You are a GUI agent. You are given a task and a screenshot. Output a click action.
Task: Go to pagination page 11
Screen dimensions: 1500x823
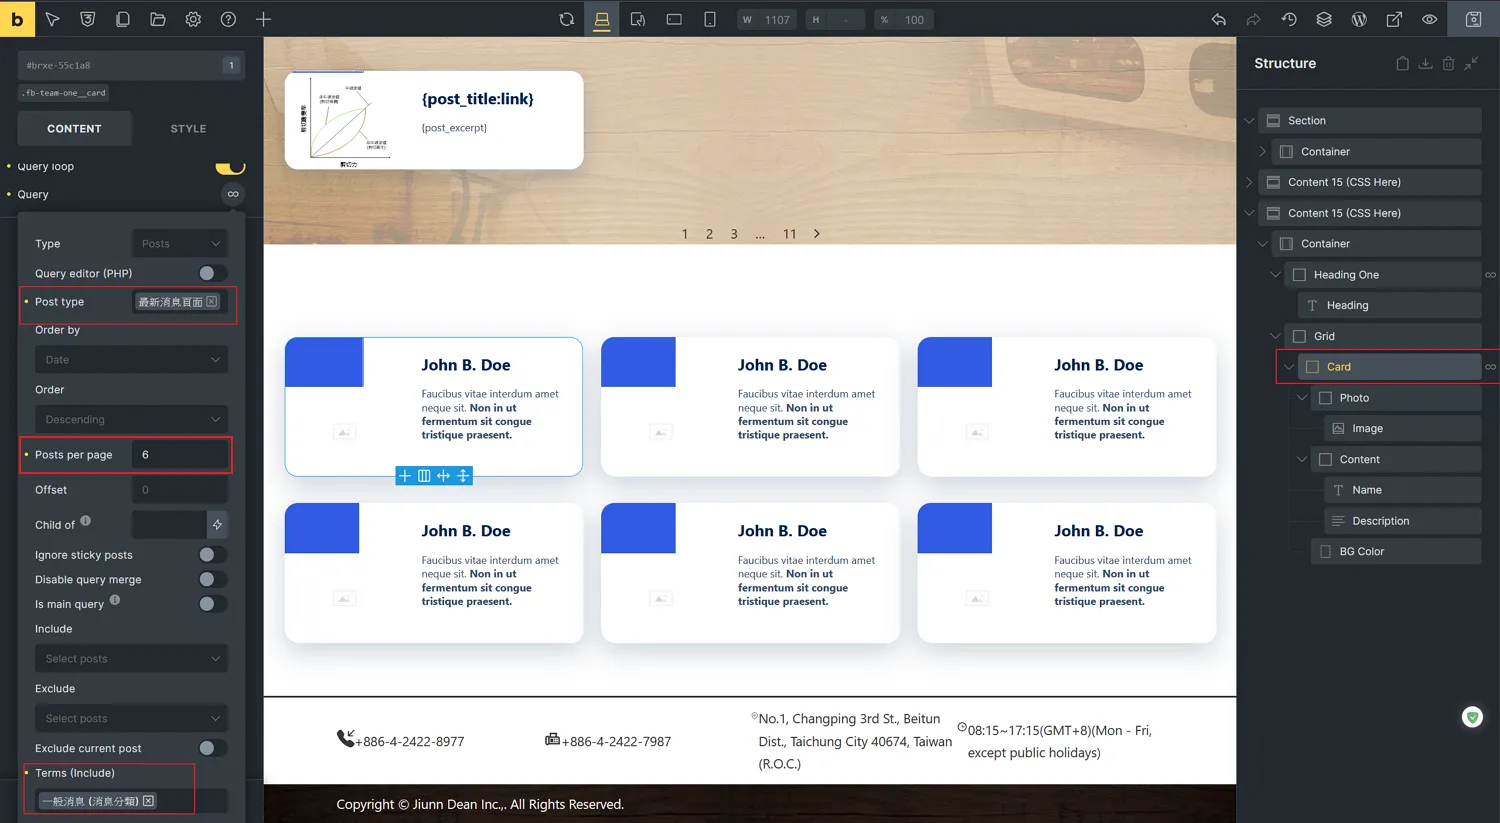coord(789,234)
